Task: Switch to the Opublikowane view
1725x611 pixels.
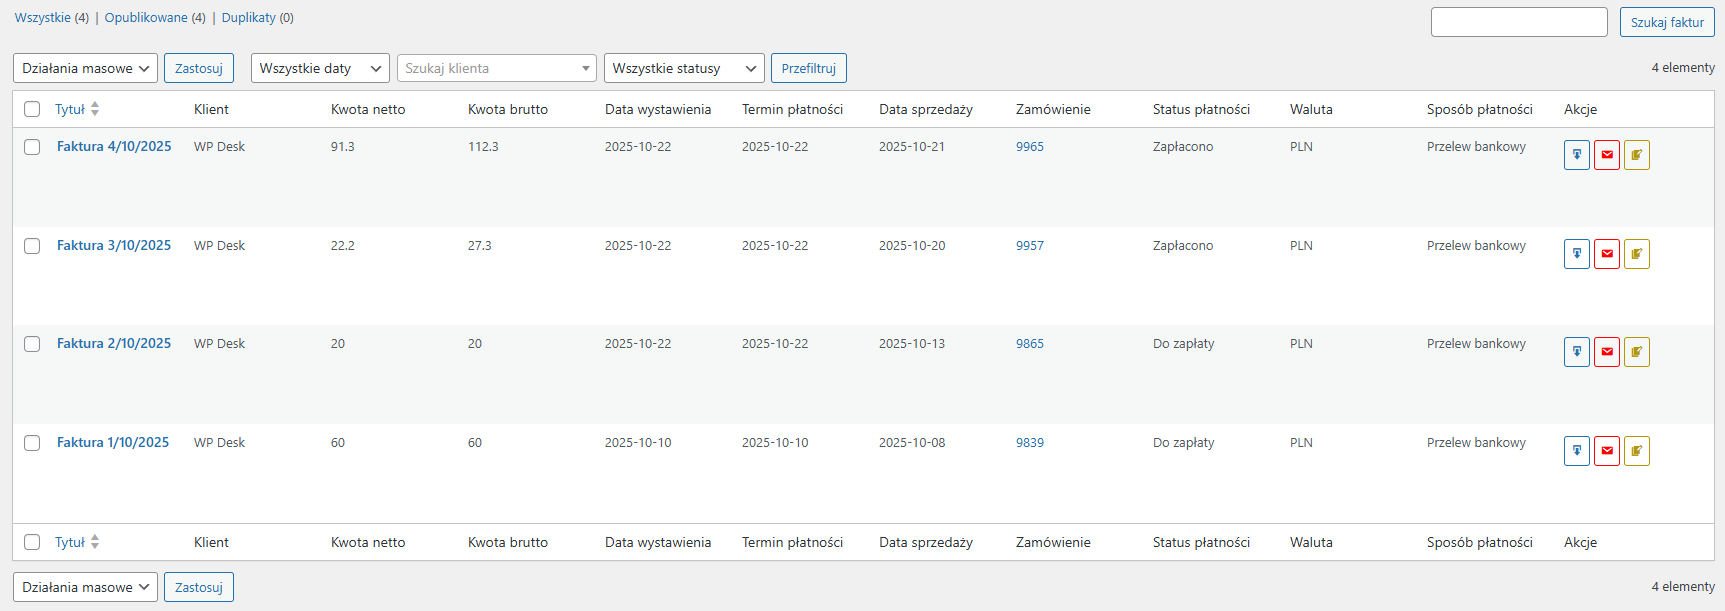Action: [x=146, y=18]
